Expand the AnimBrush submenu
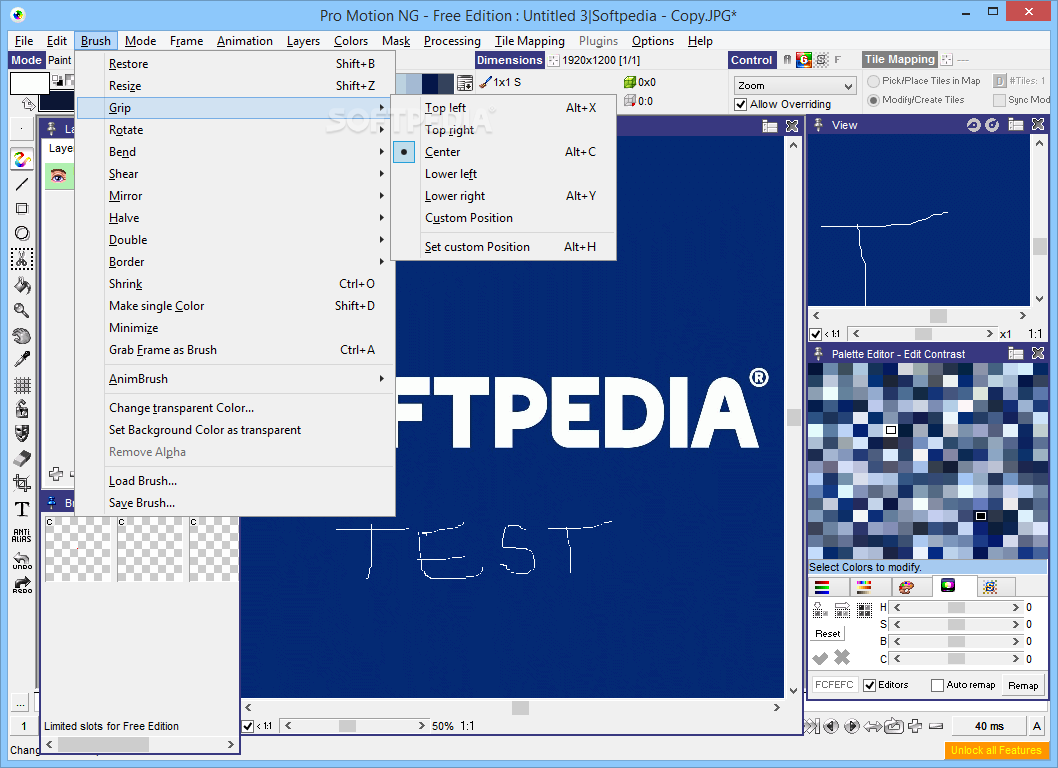Screen dimensions: 1058x768 click(234, 379)
